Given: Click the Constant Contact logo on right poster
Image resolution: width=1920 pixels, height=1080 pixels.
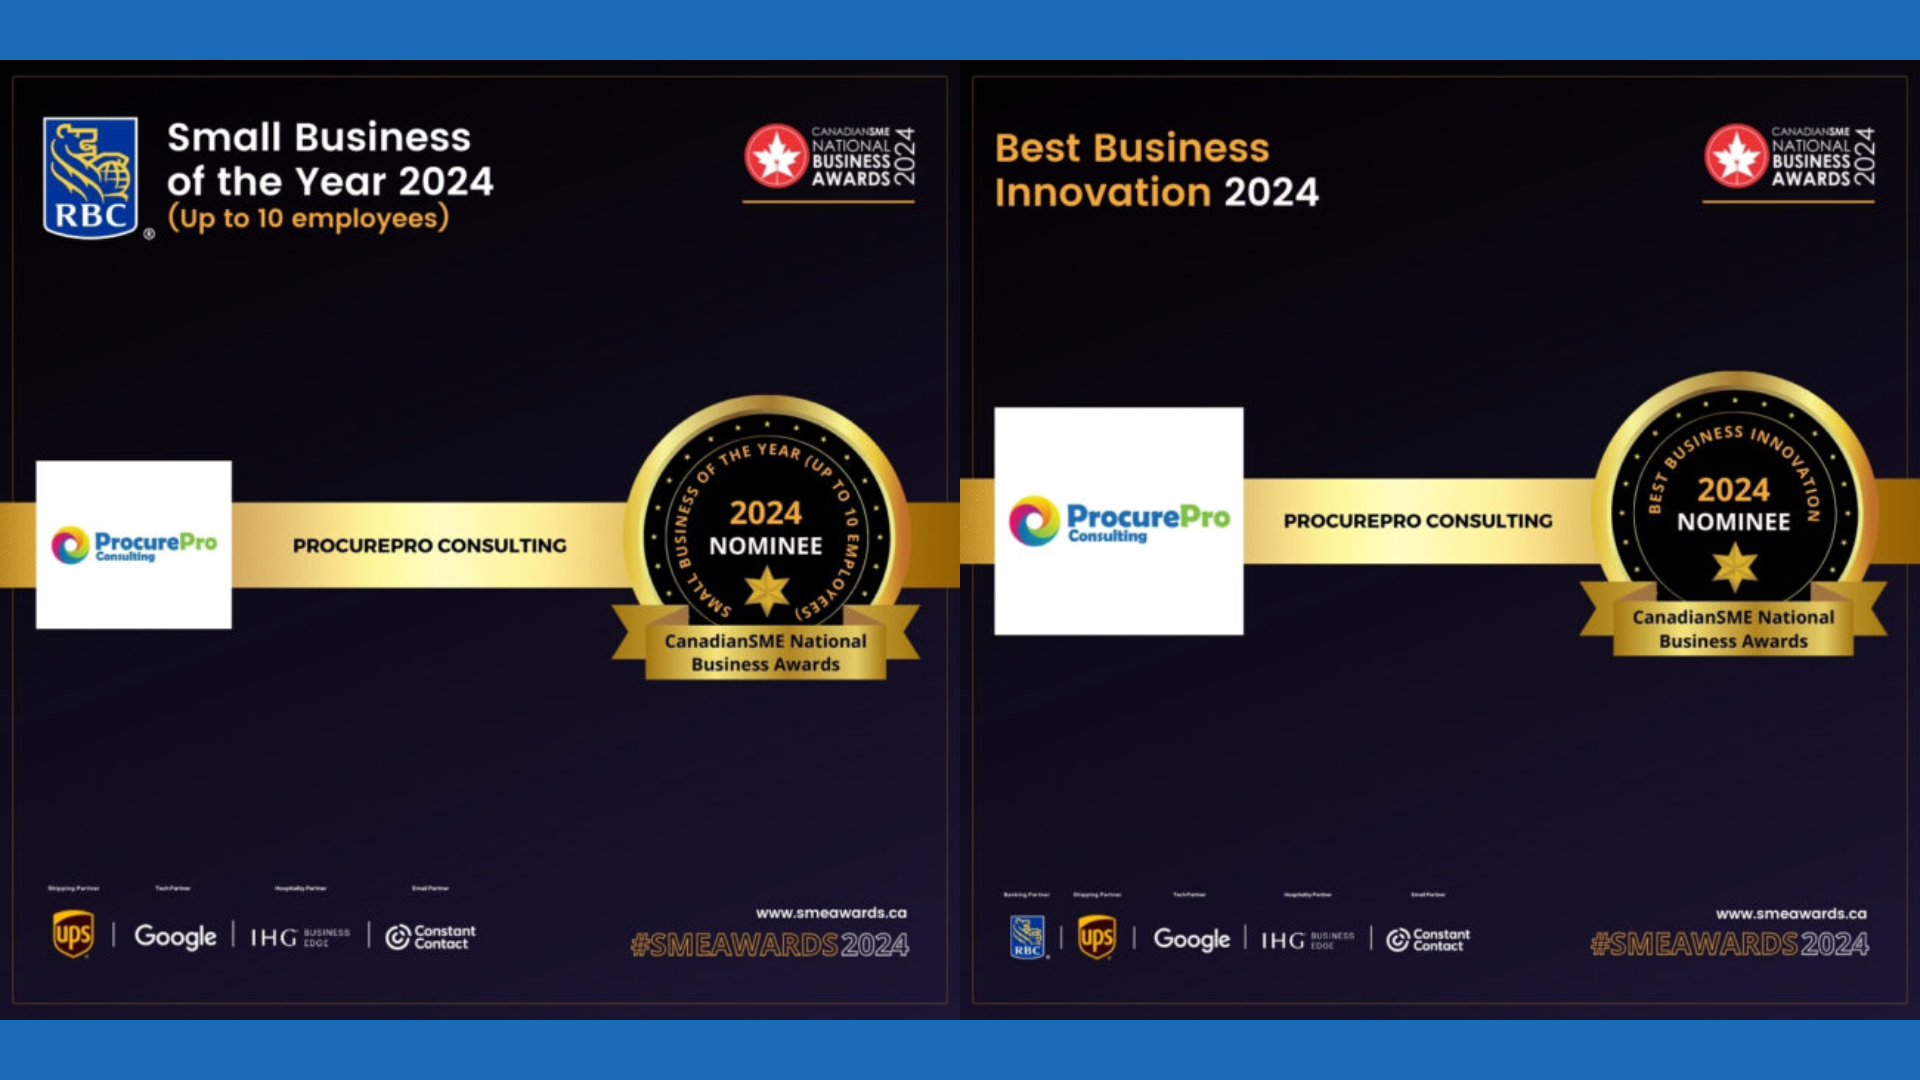Looking at the screenshot, I should click(1428, 939).
